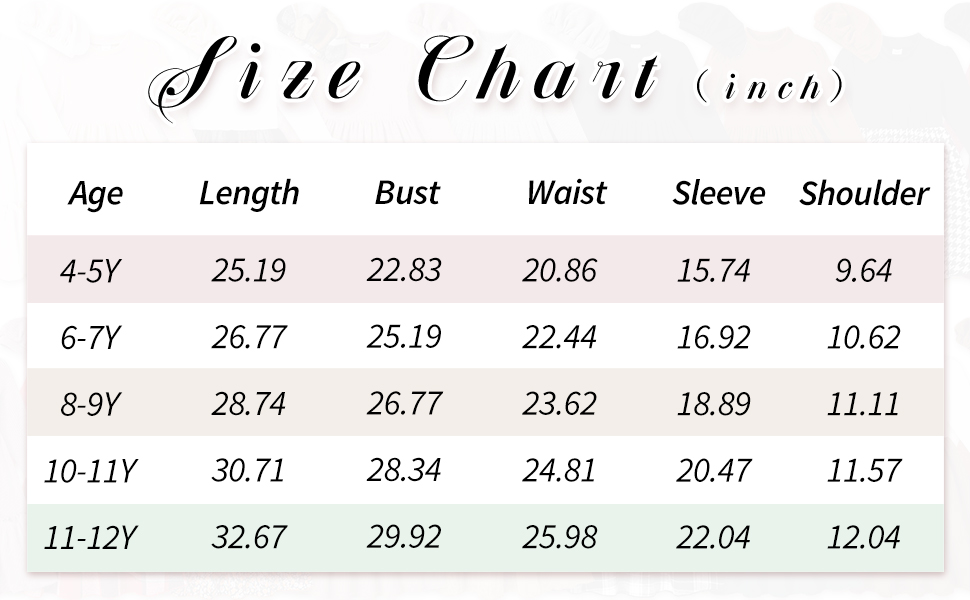Viewport: 970px width, 600px height.
Task: Select the 22.83 bust value
Action: coord(404,271)
